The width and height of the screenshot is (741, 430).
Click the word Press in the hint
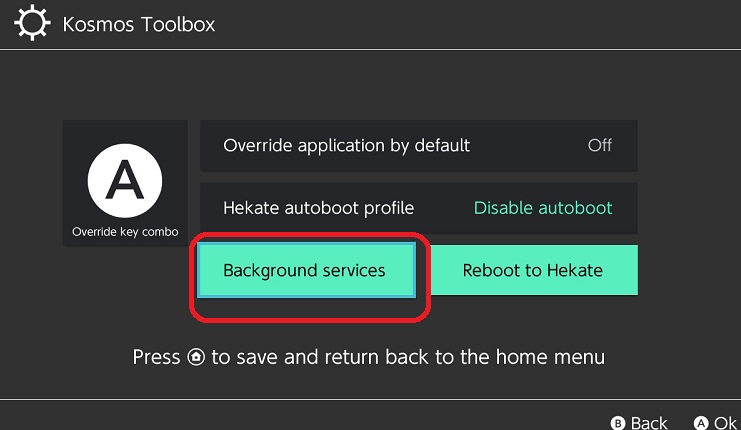point(156,357)
